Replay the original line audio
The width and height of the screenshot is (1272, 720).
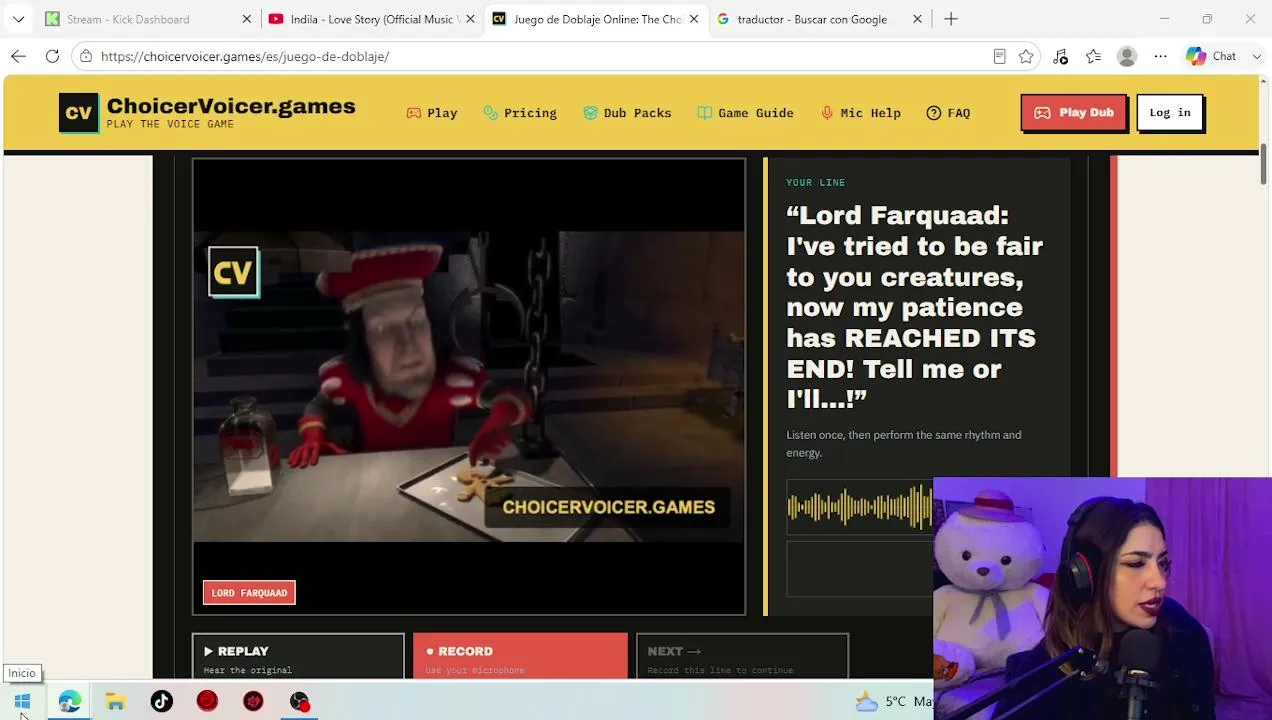click(298, 657)
